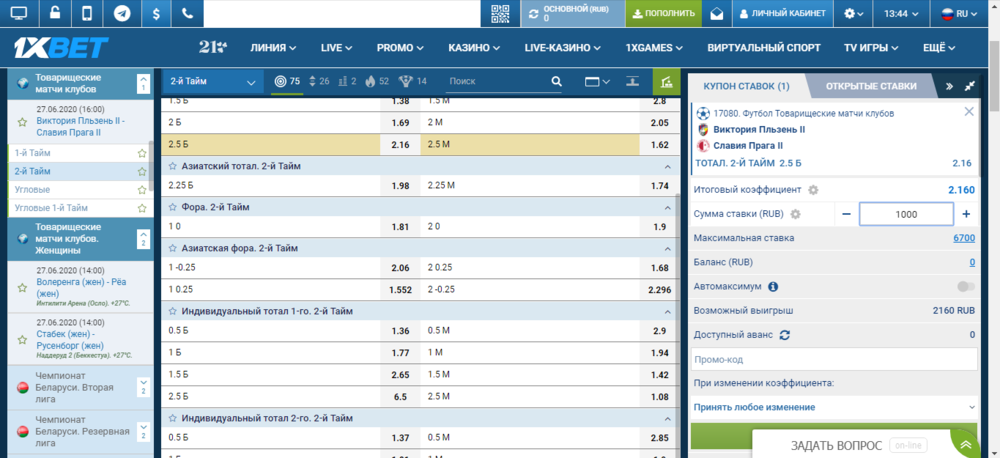The height and width of the screenshot is (458, 1000).
Task: Select the target icon filter with 75
Action: pos(287,82)
